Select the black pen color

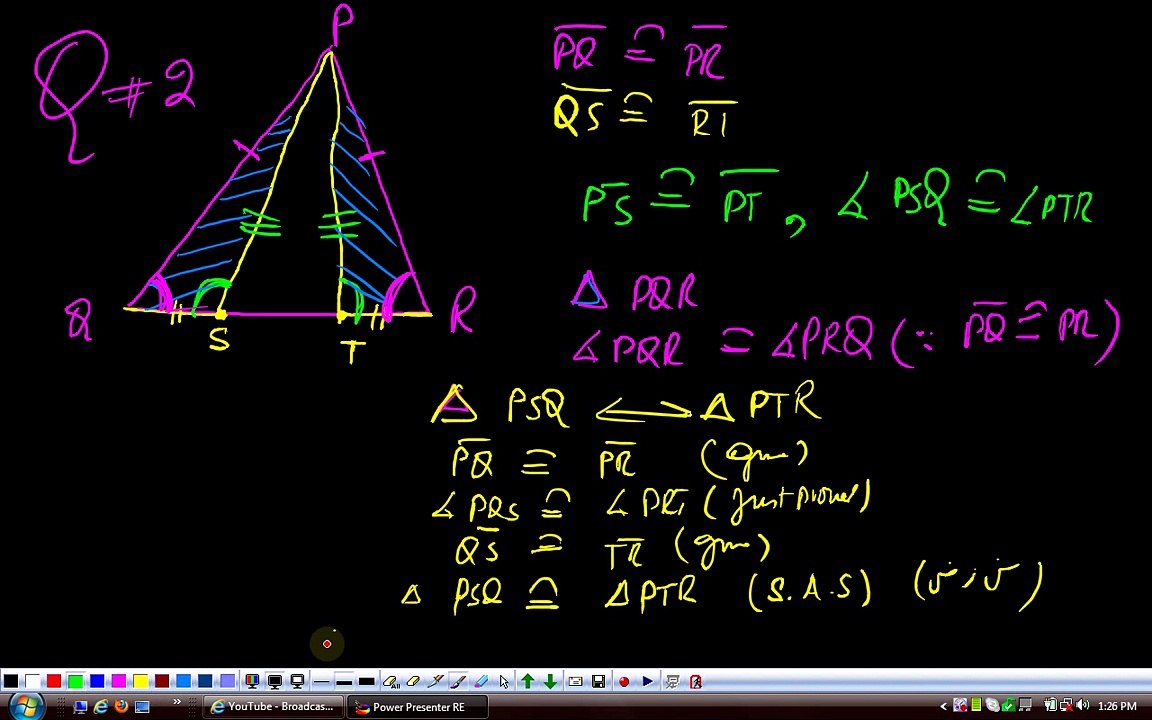tap(11, 681)
